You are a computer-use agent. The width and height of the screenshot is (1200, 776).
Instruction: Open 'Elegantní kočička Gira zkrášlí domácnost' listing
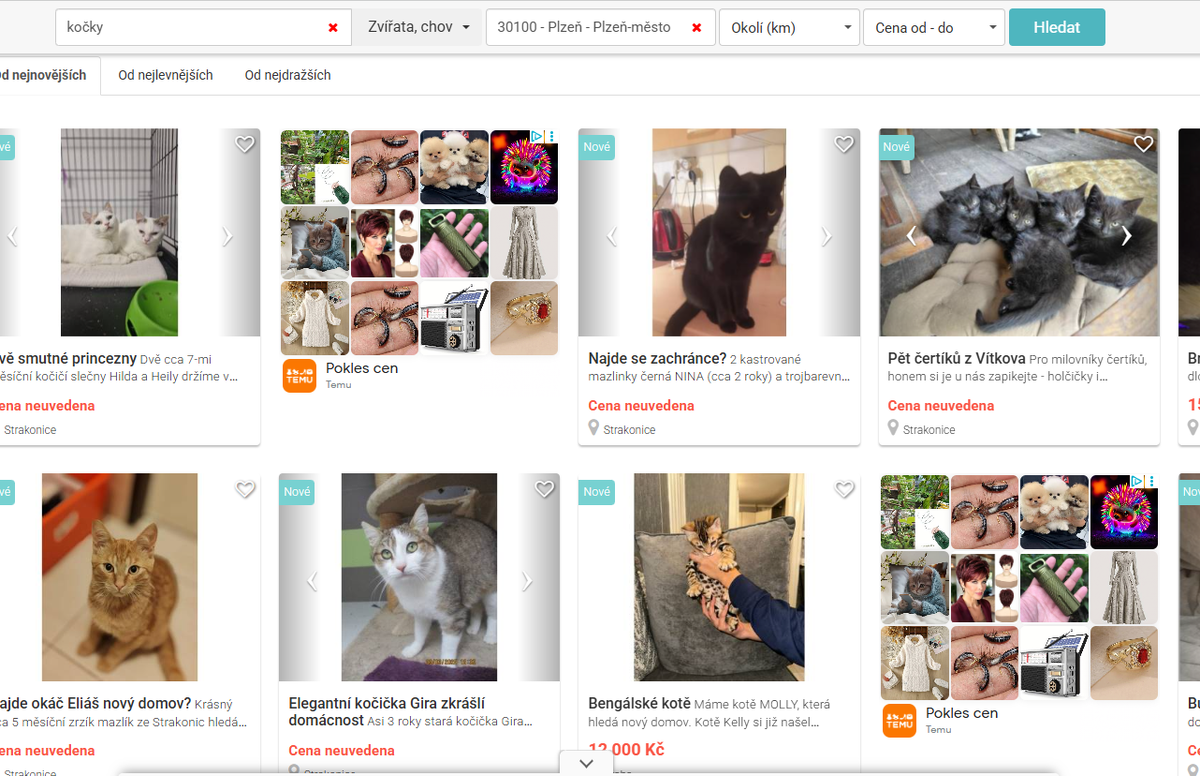pyautogui.click(x=387, y=711)
